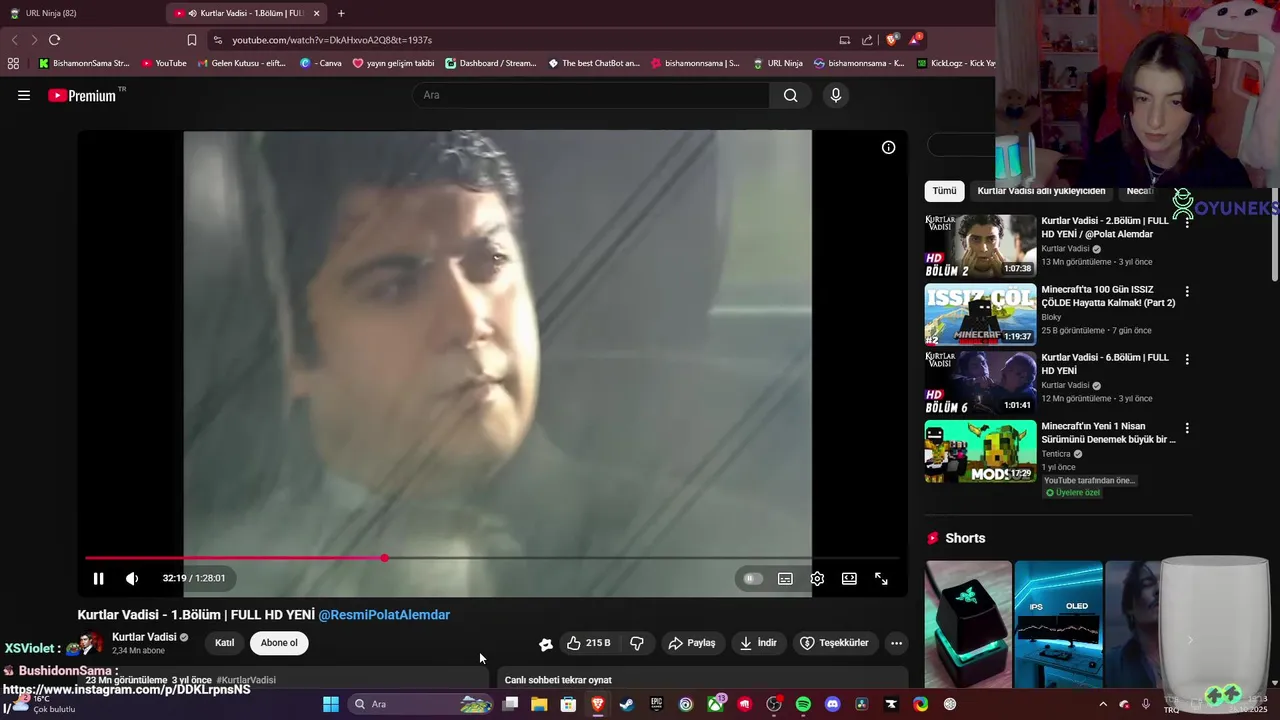Screen dimensions: 1280x720
Task: Open the browser apps grid icon
Action: [x=13, y=63]
